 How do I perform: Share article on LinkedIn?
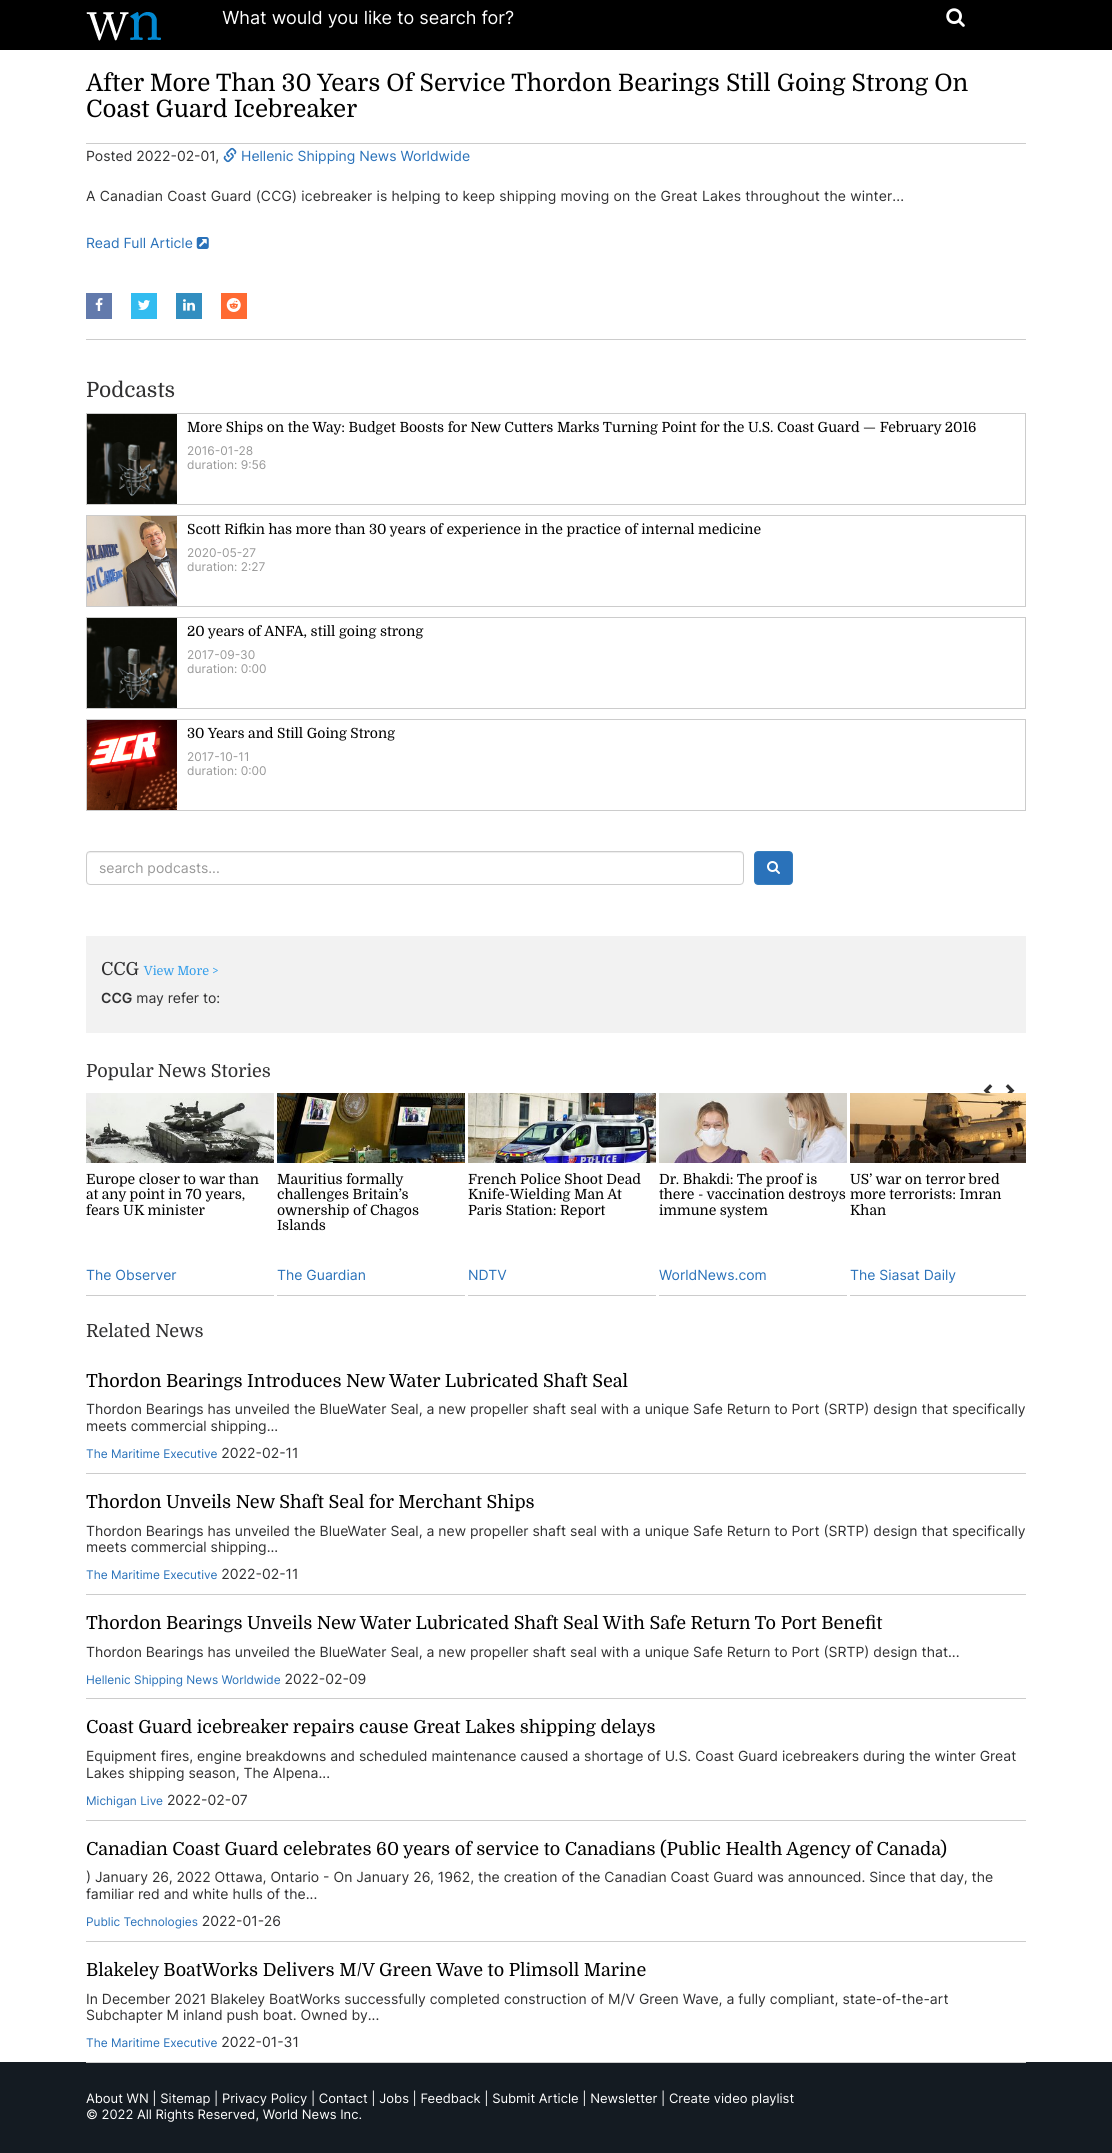(189, 306)
